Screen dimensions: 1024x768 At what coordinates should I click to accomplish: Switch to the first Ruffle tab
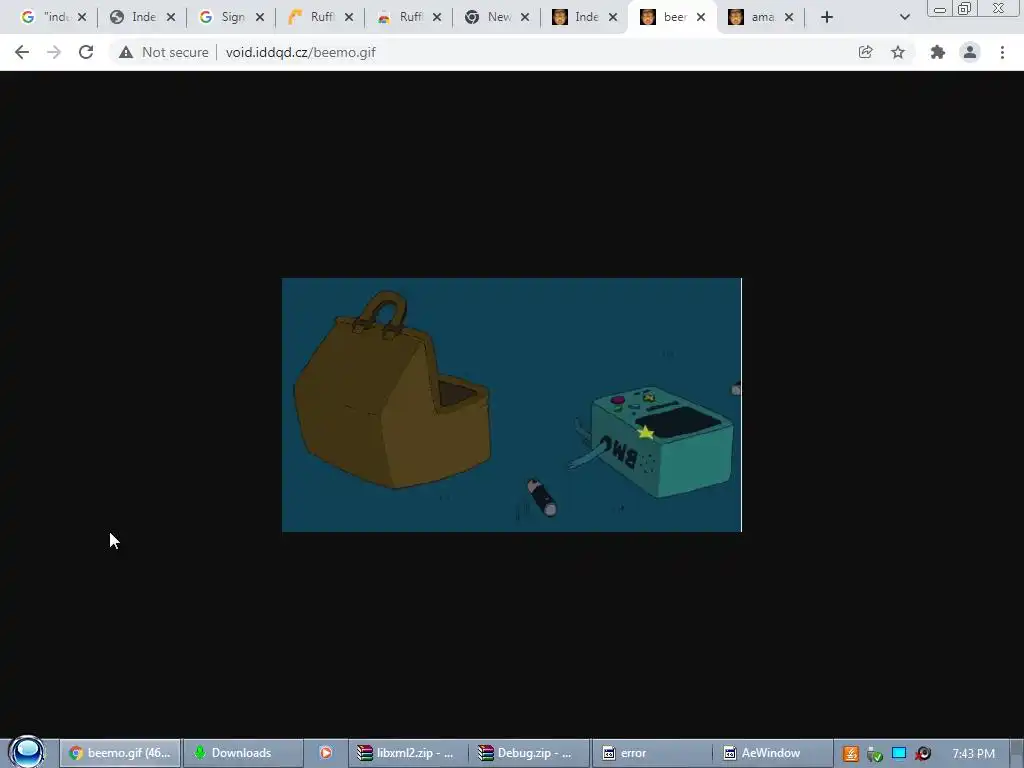[313, 17]
